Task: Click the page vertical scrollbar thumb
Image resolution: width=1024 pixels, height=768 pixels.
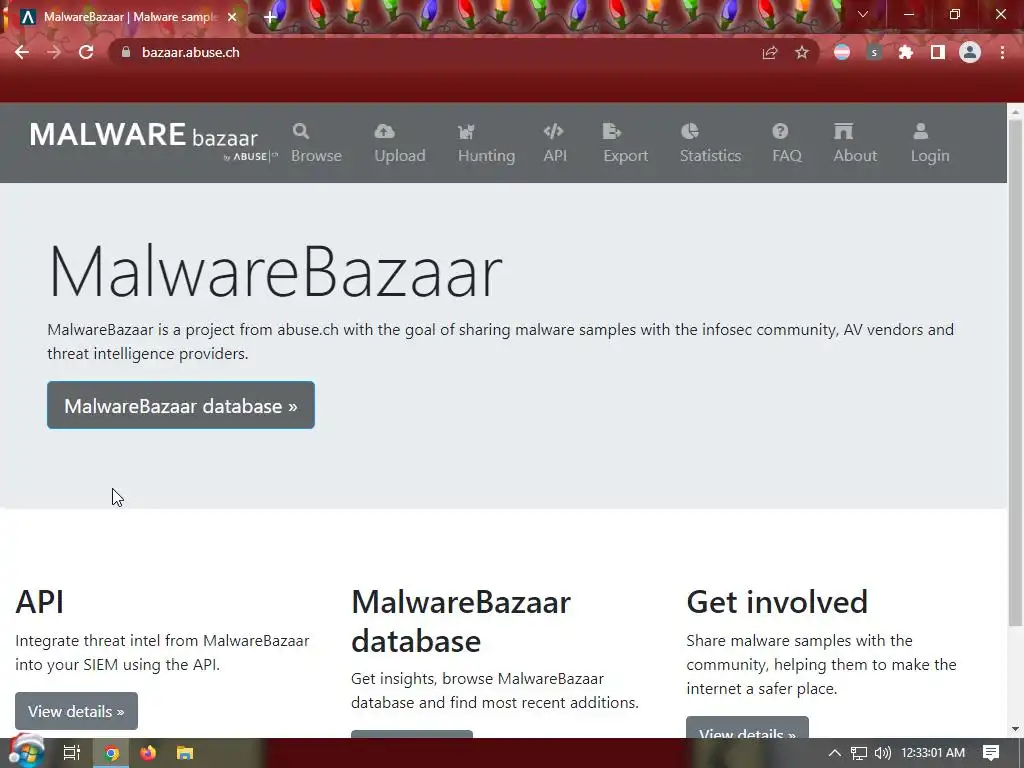Action: click(1015, 372)
